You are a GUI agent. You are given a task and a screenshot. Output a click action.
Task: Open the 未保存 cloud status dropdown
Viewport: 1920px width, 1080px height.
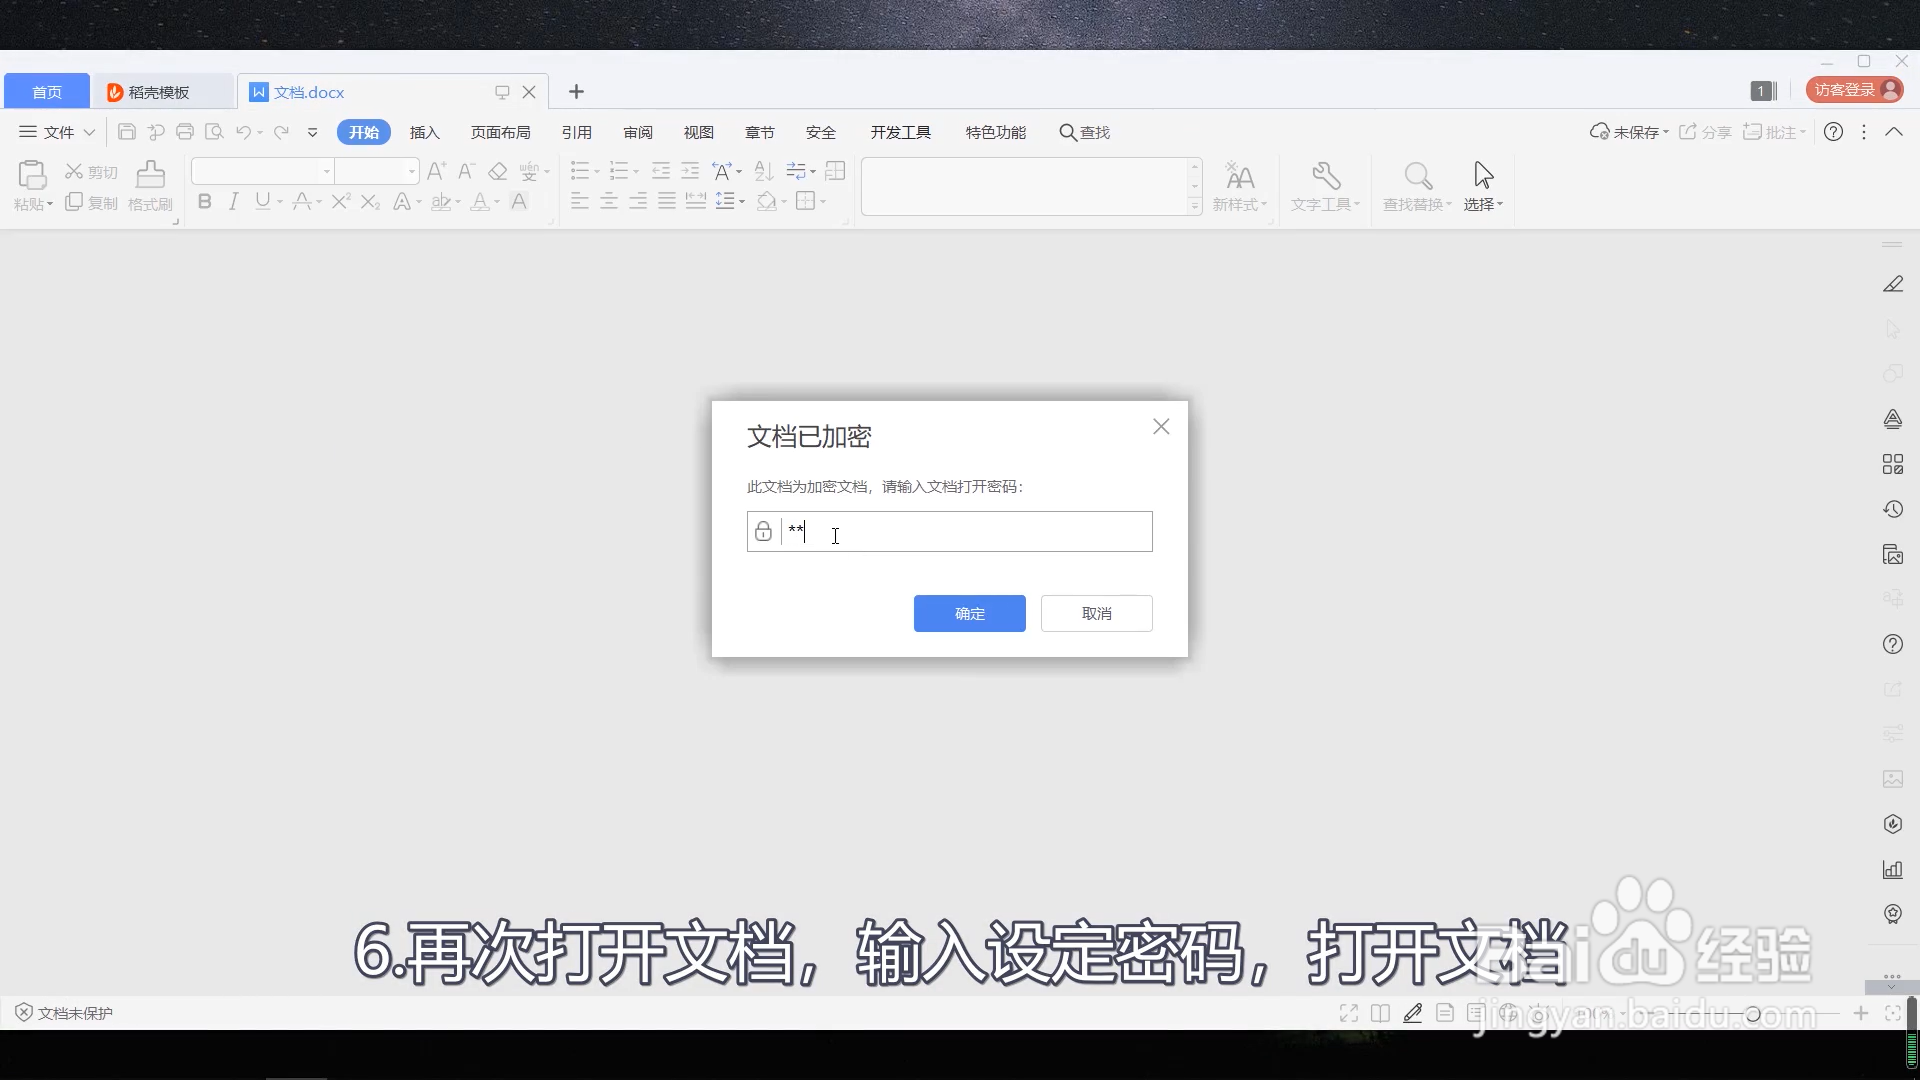(1629, 132)
